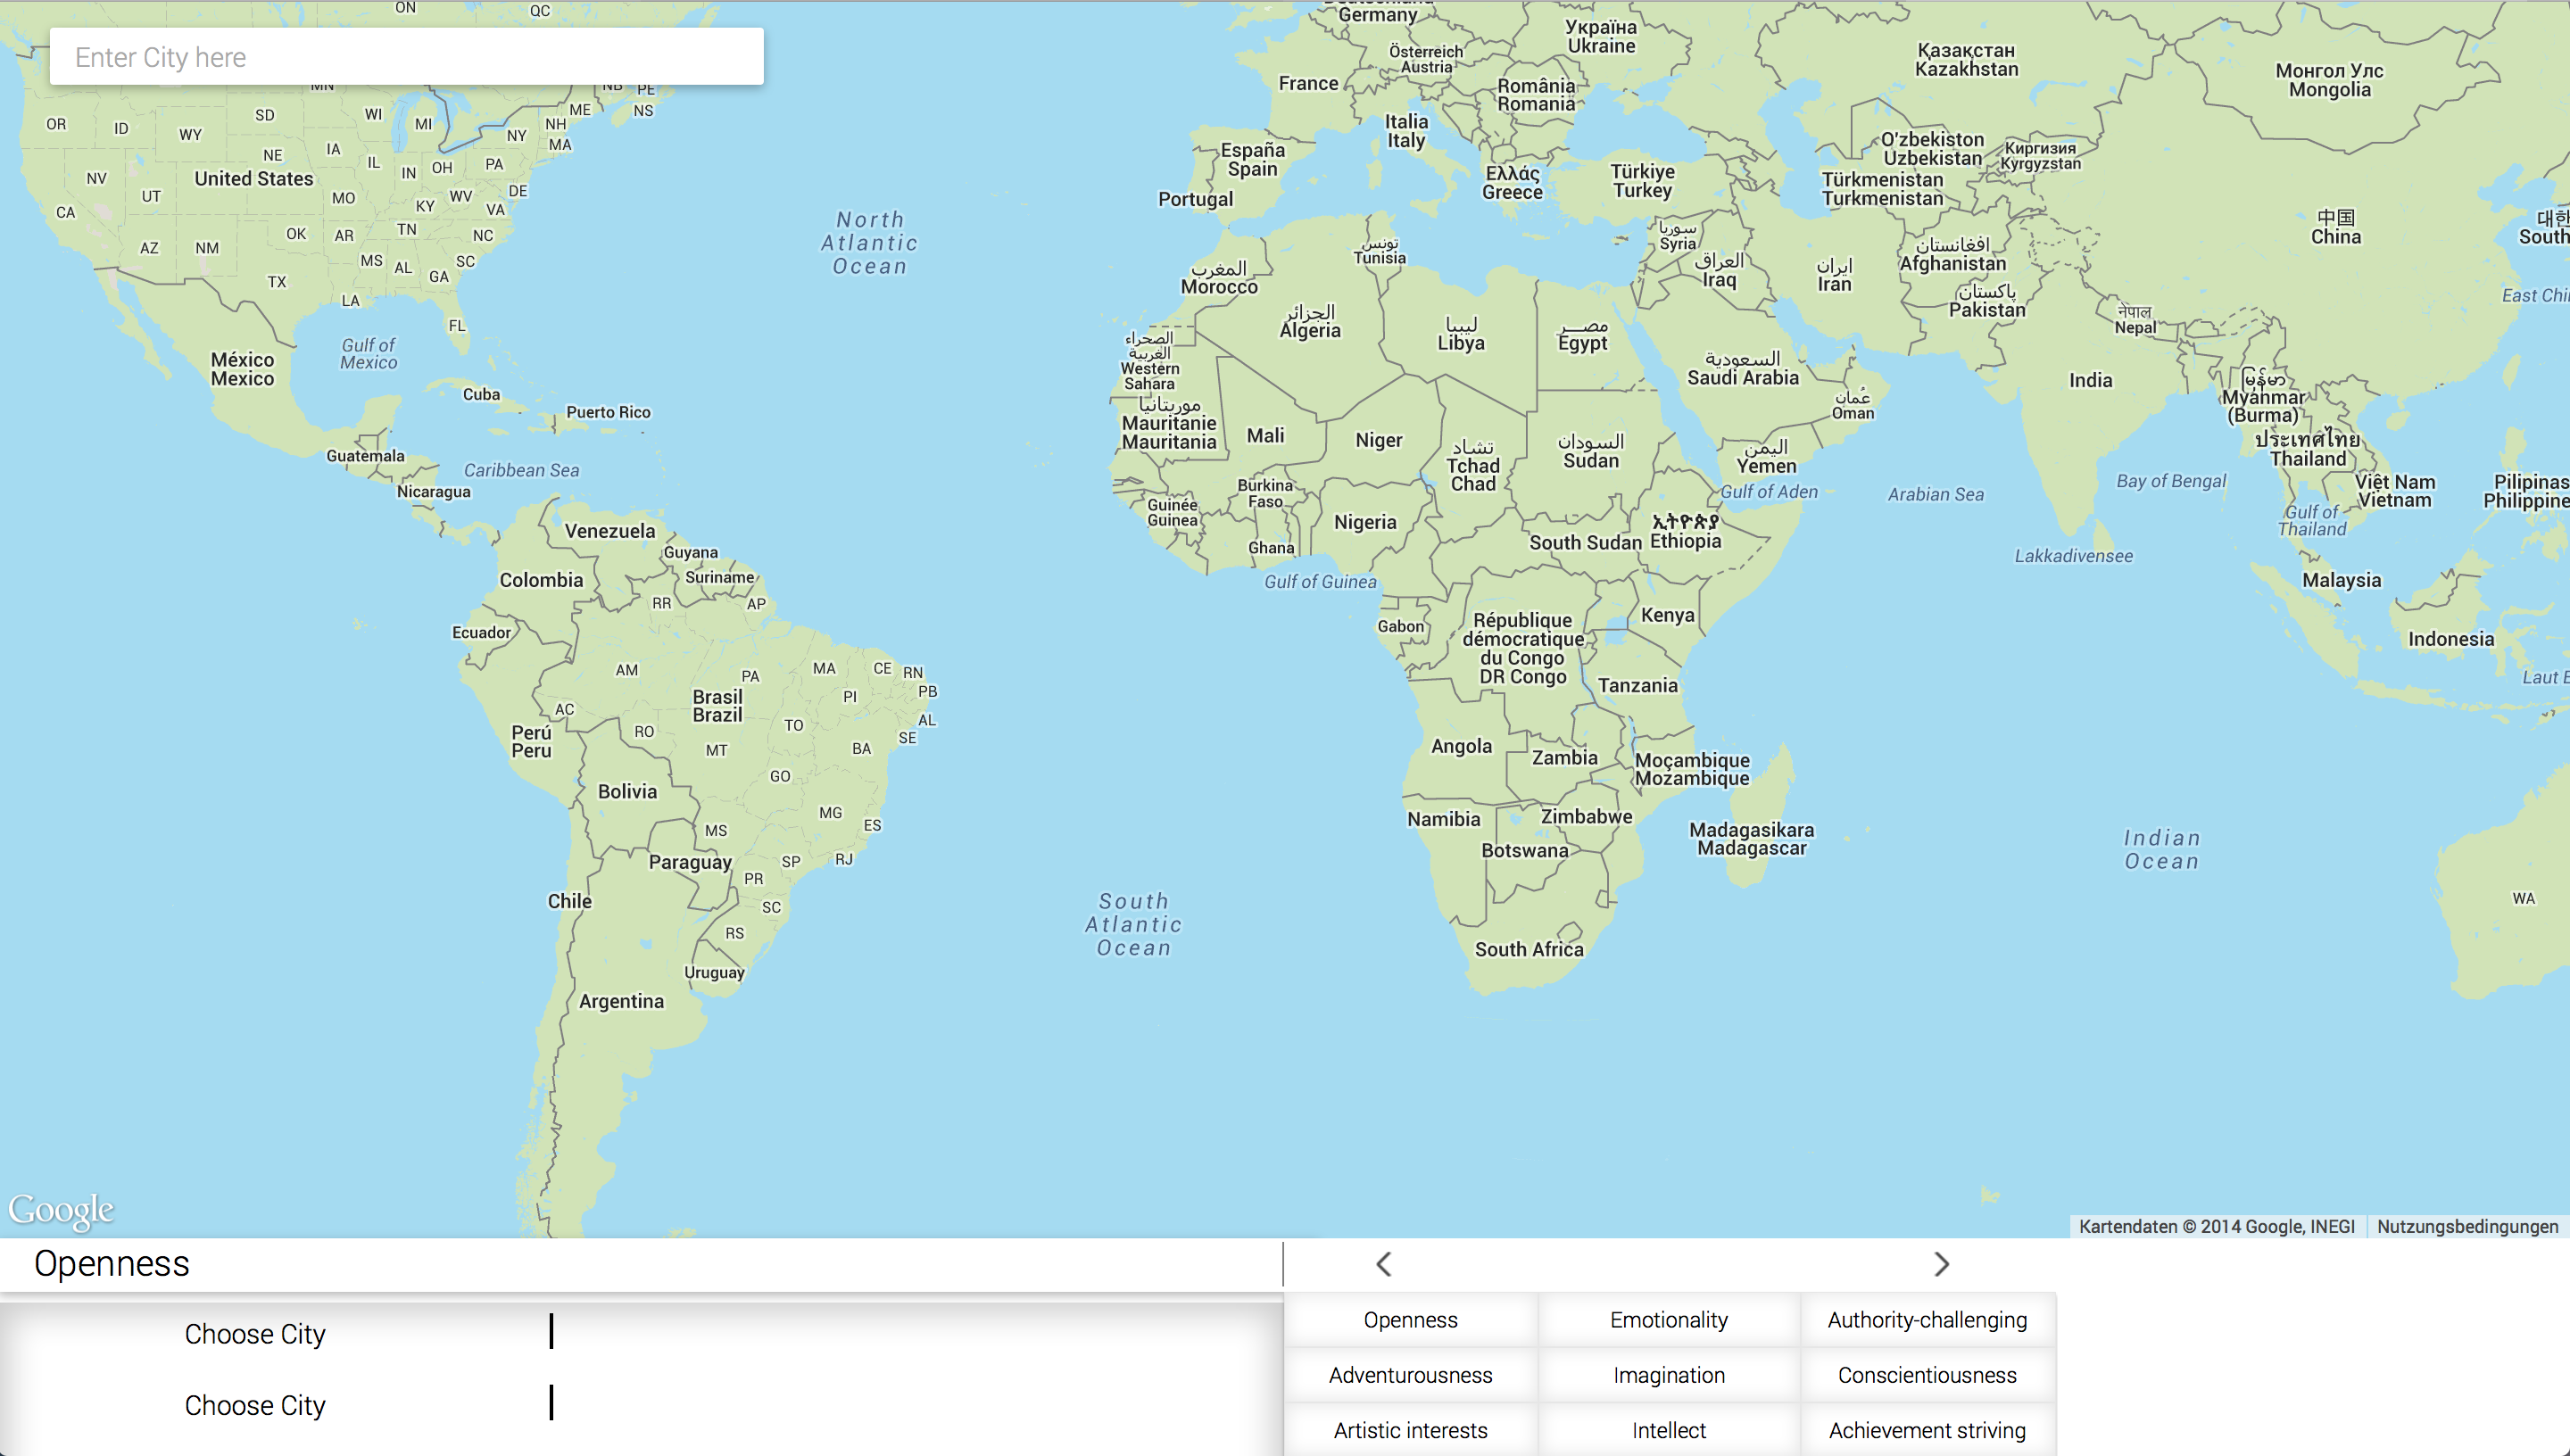Open the Nutzungsbedingungen link
Image resolution: width=2570 pixels, height=1456 pixels.
click(x=2467, y=1226)
